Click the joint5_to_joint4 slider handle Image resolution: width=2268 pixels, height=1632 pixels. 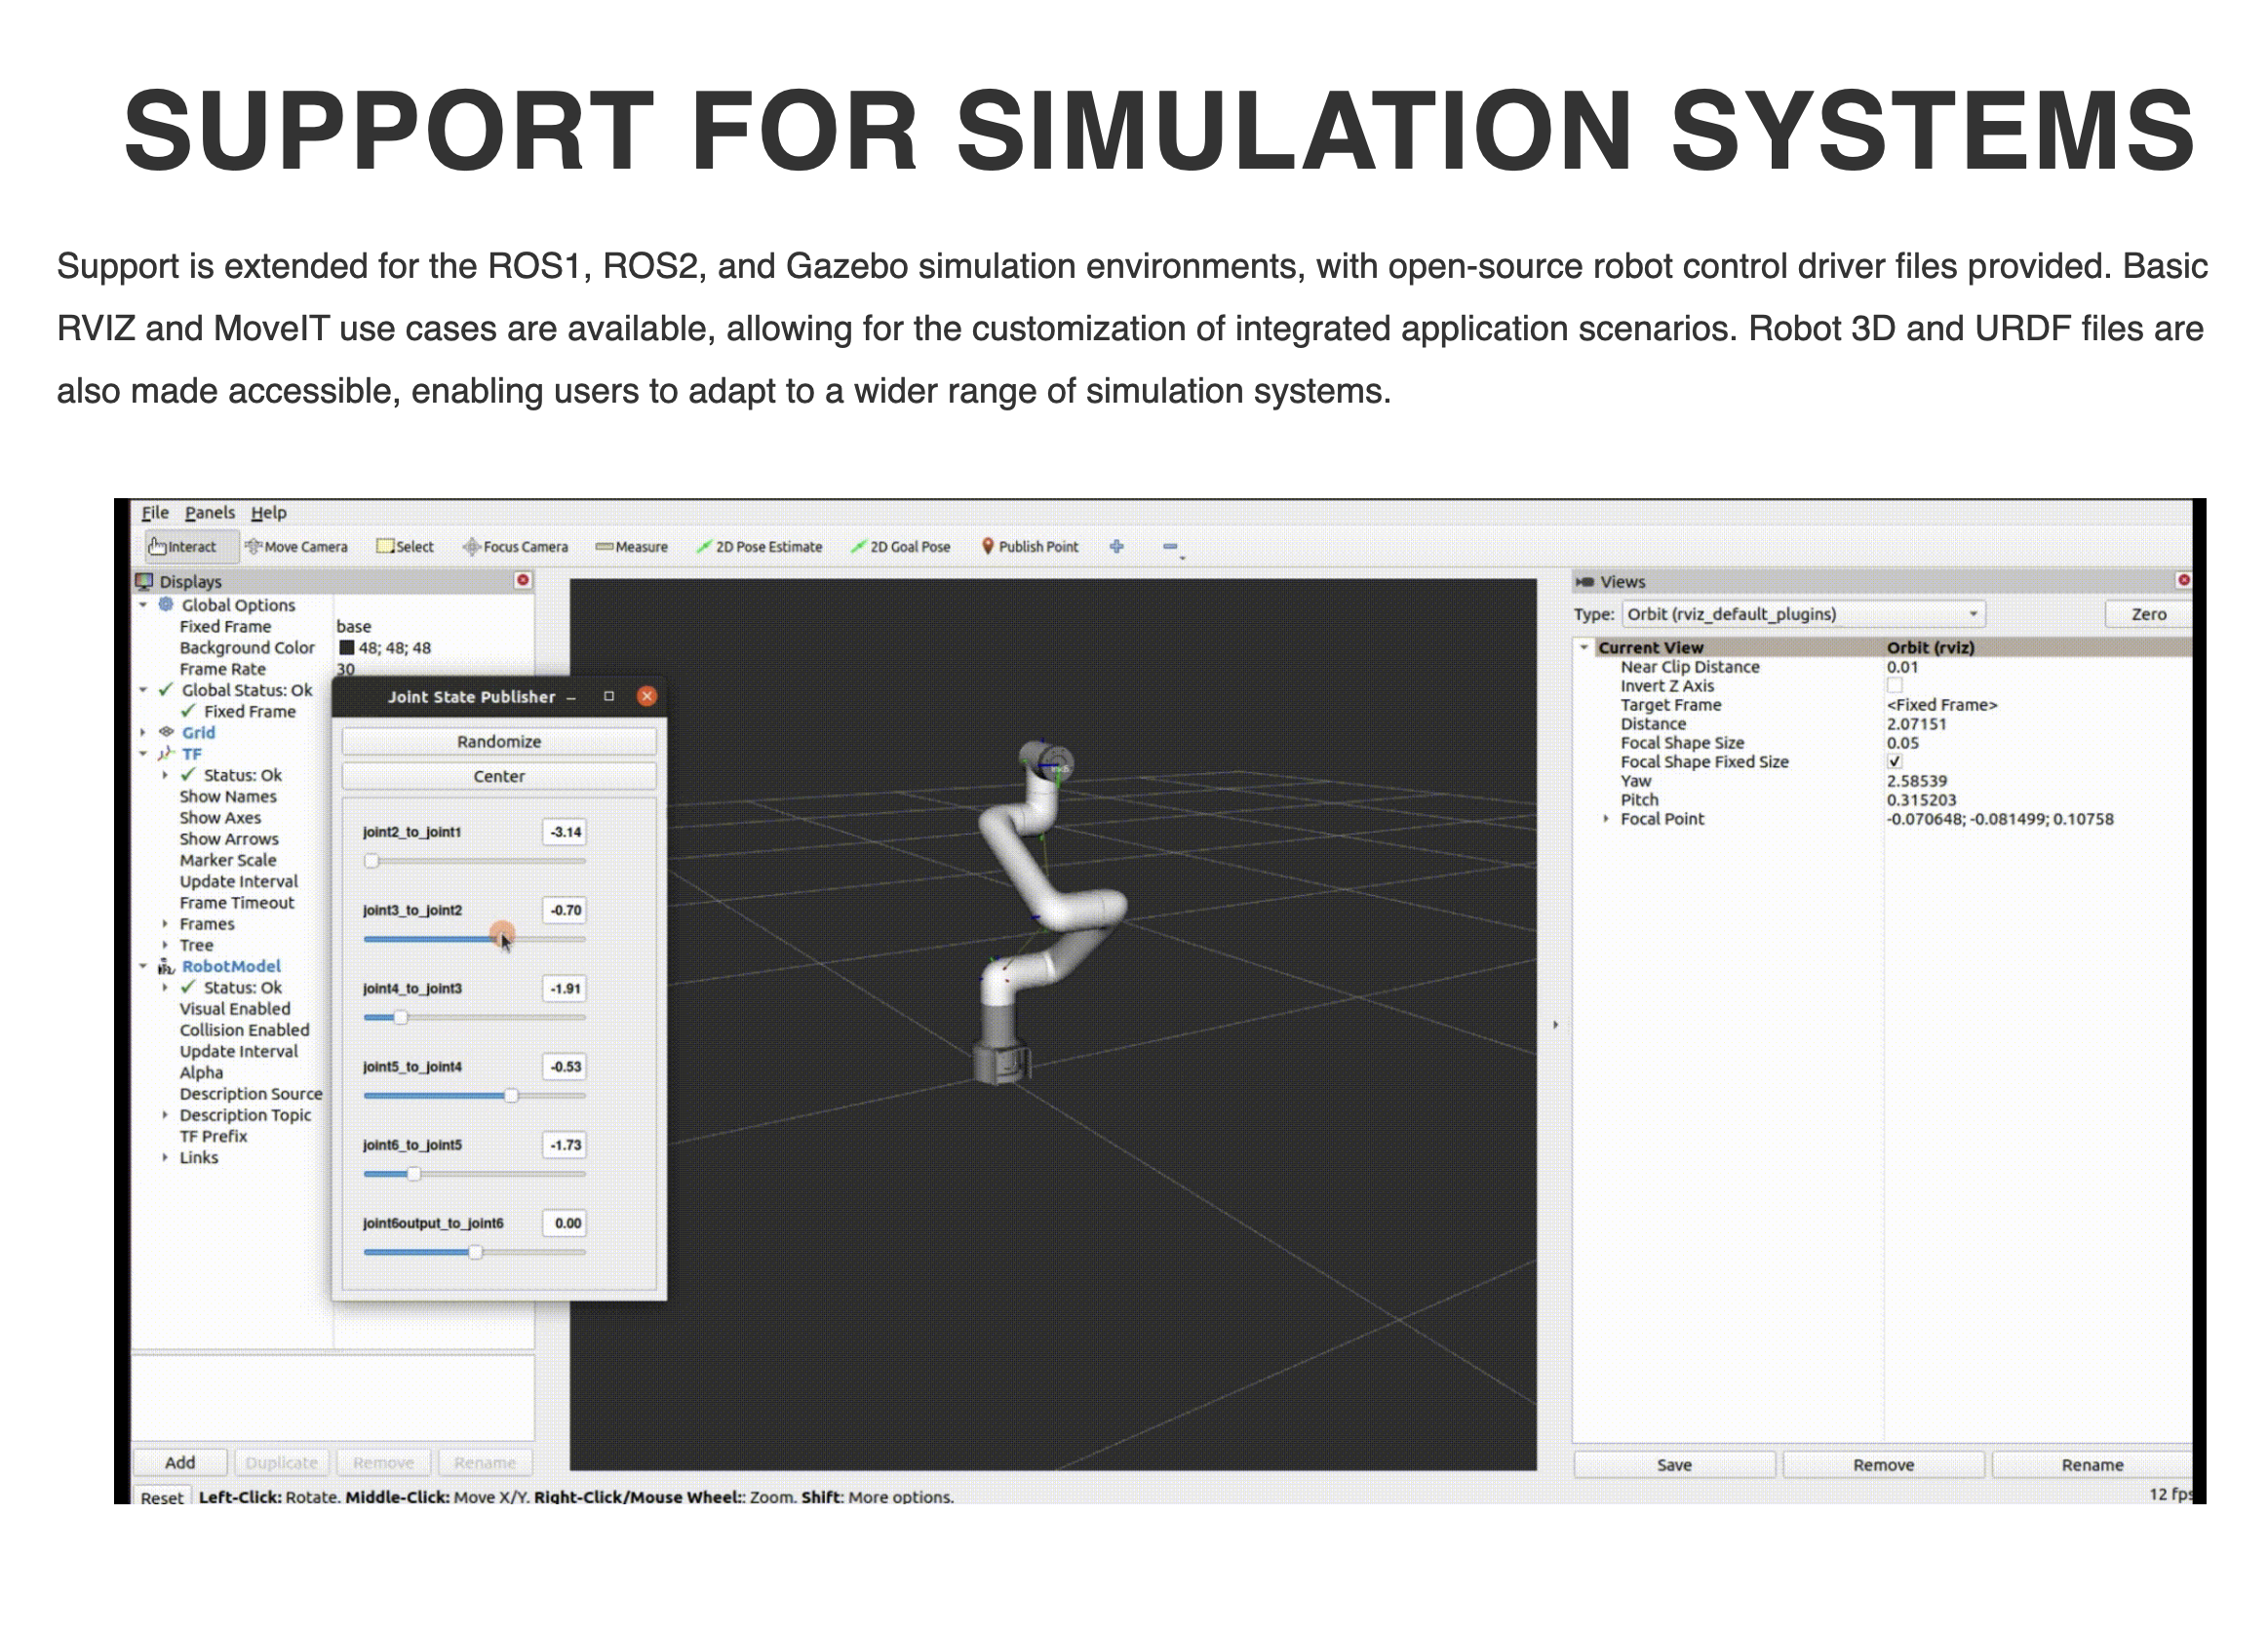(511, 1095)
